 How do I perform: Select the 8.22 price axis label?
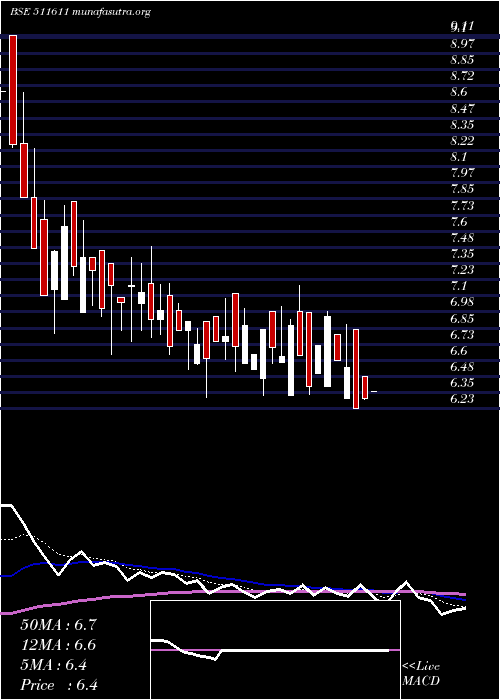tap(462, 141)
